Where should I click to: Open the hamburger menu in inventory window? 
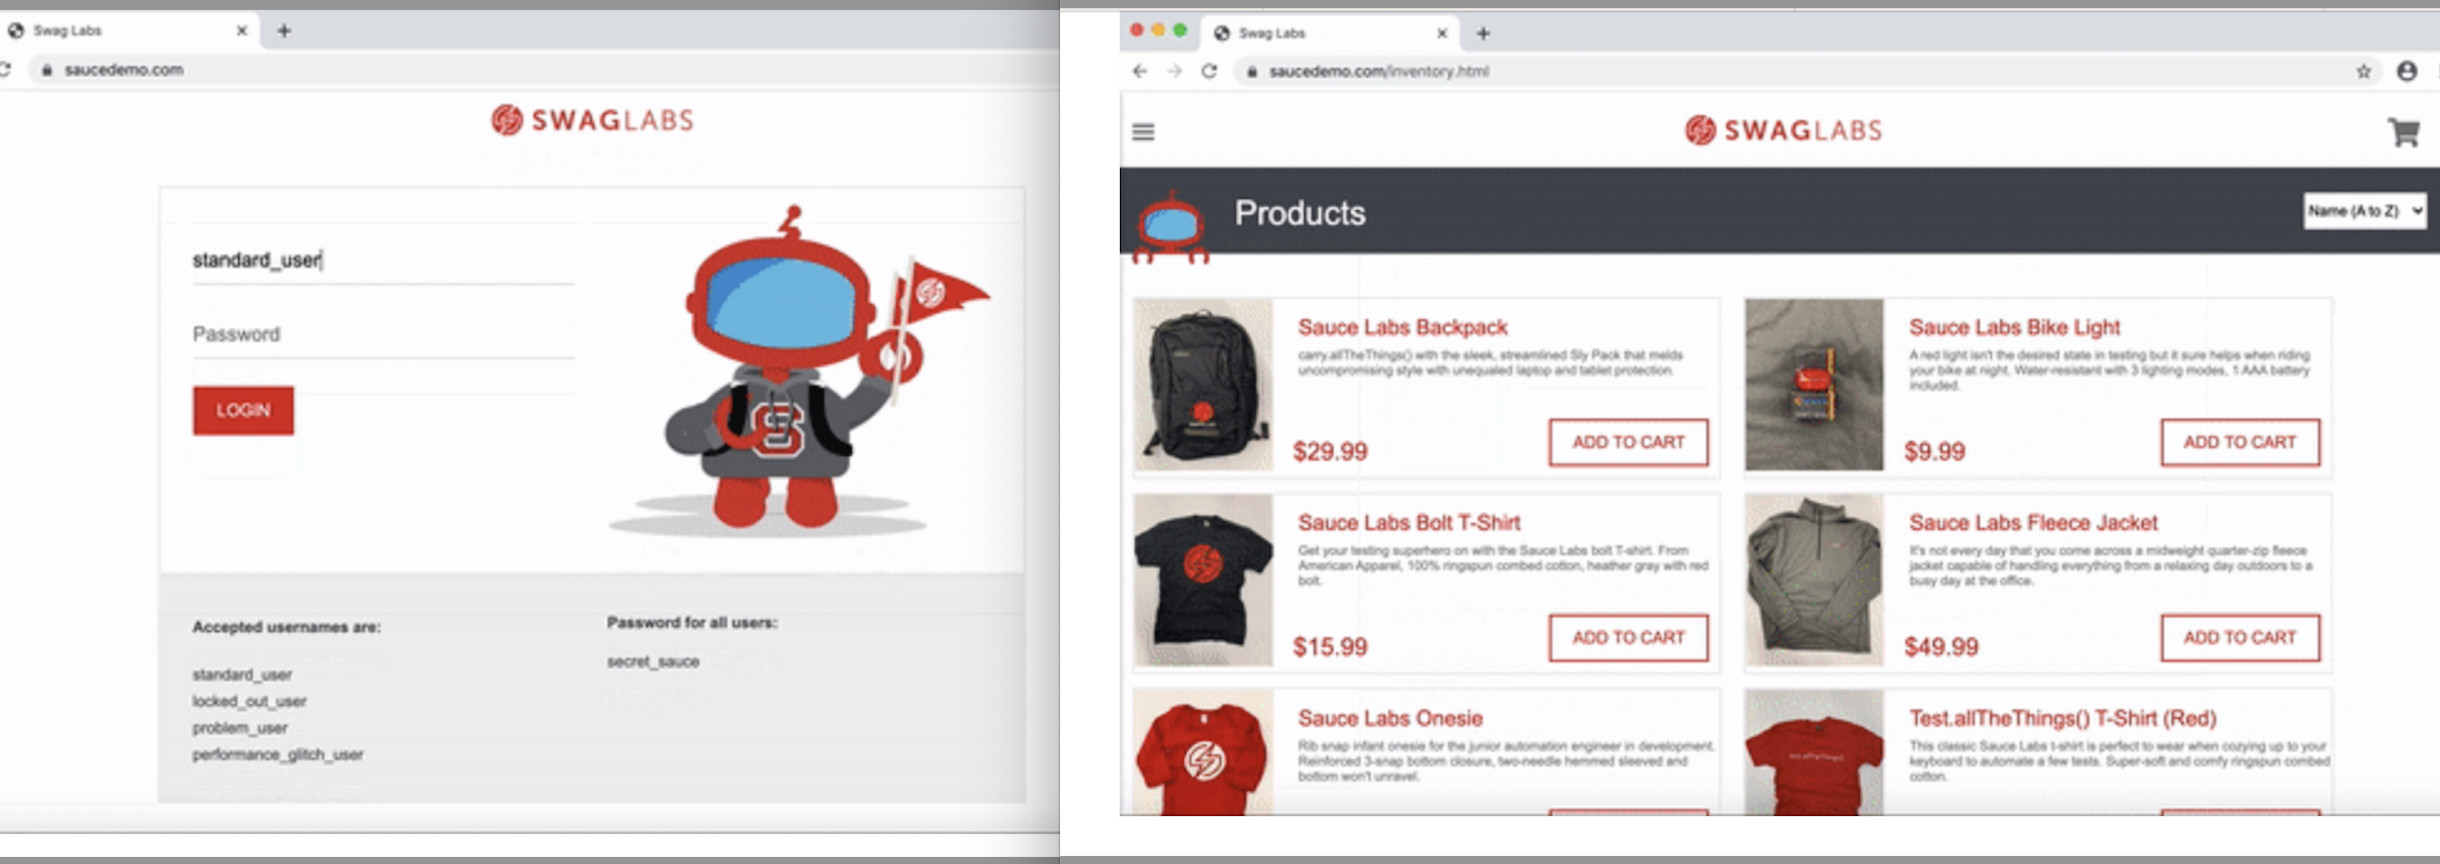click(1143, 132)
